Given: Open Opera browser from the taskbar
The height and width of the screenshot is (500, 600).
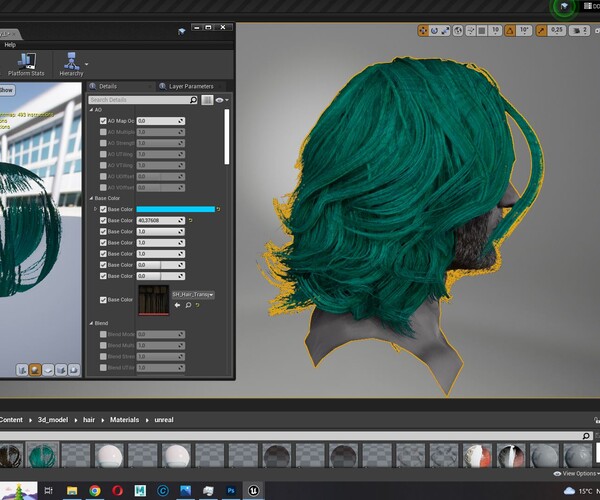Looking at the screenshot, I should pos(117,490).
